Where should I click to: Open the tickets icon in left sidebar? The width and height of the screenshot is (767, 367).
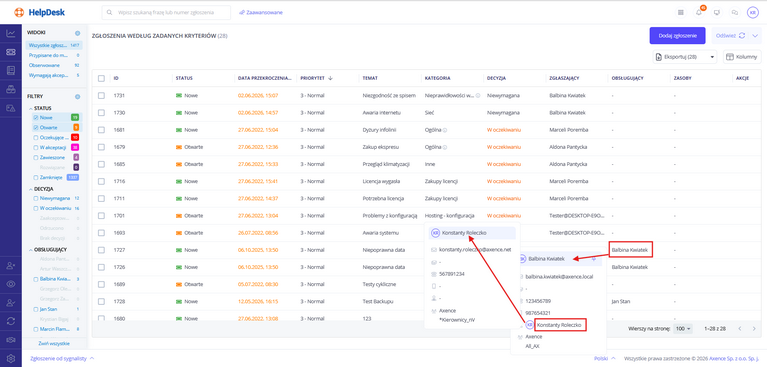click(x=10, y=52)
